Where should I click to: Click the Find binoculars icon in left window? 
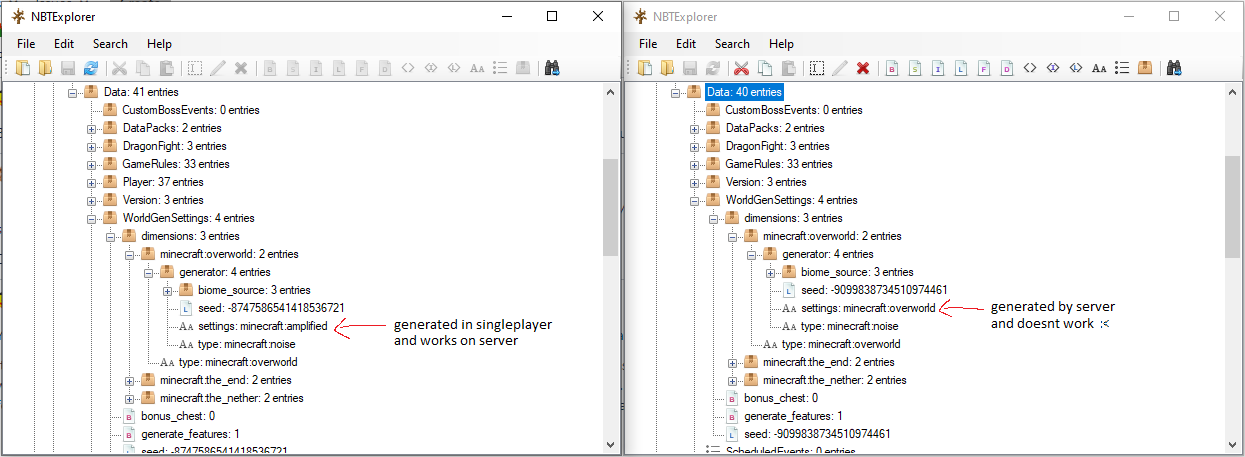[x=551, y=68]
